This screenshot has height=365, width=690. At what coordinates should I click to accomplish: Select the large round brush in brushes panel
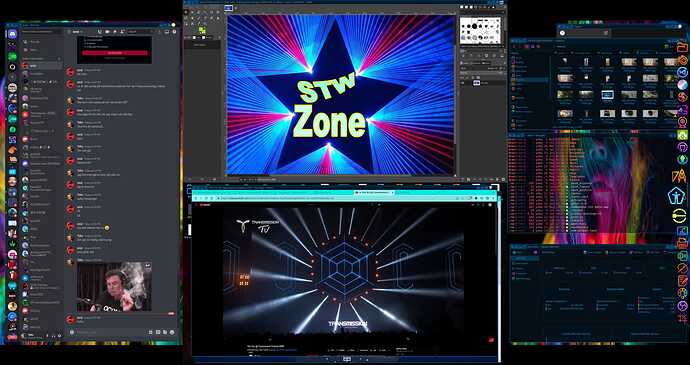click(474, 27)
